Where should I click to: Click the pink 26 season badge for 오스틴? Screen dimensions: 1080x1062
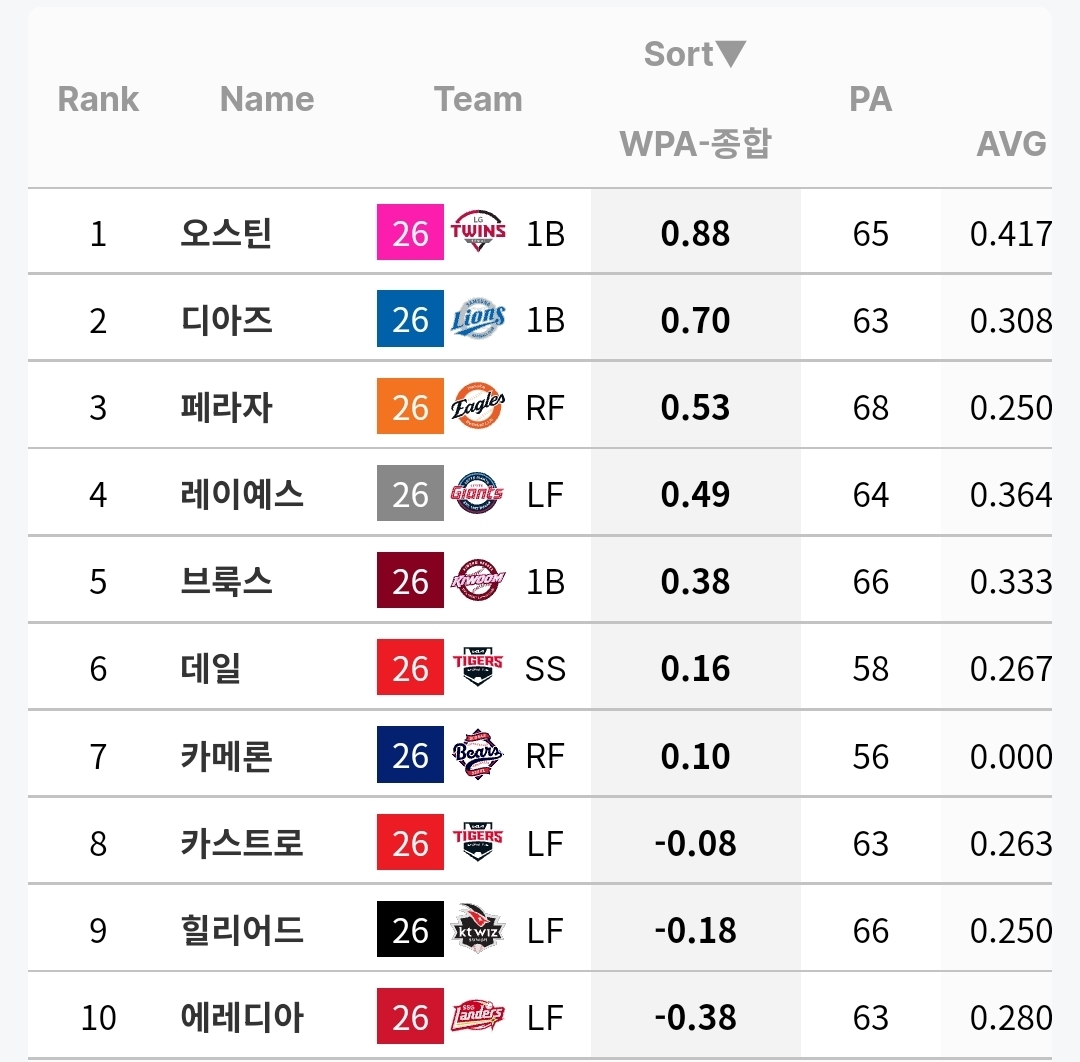410,232
